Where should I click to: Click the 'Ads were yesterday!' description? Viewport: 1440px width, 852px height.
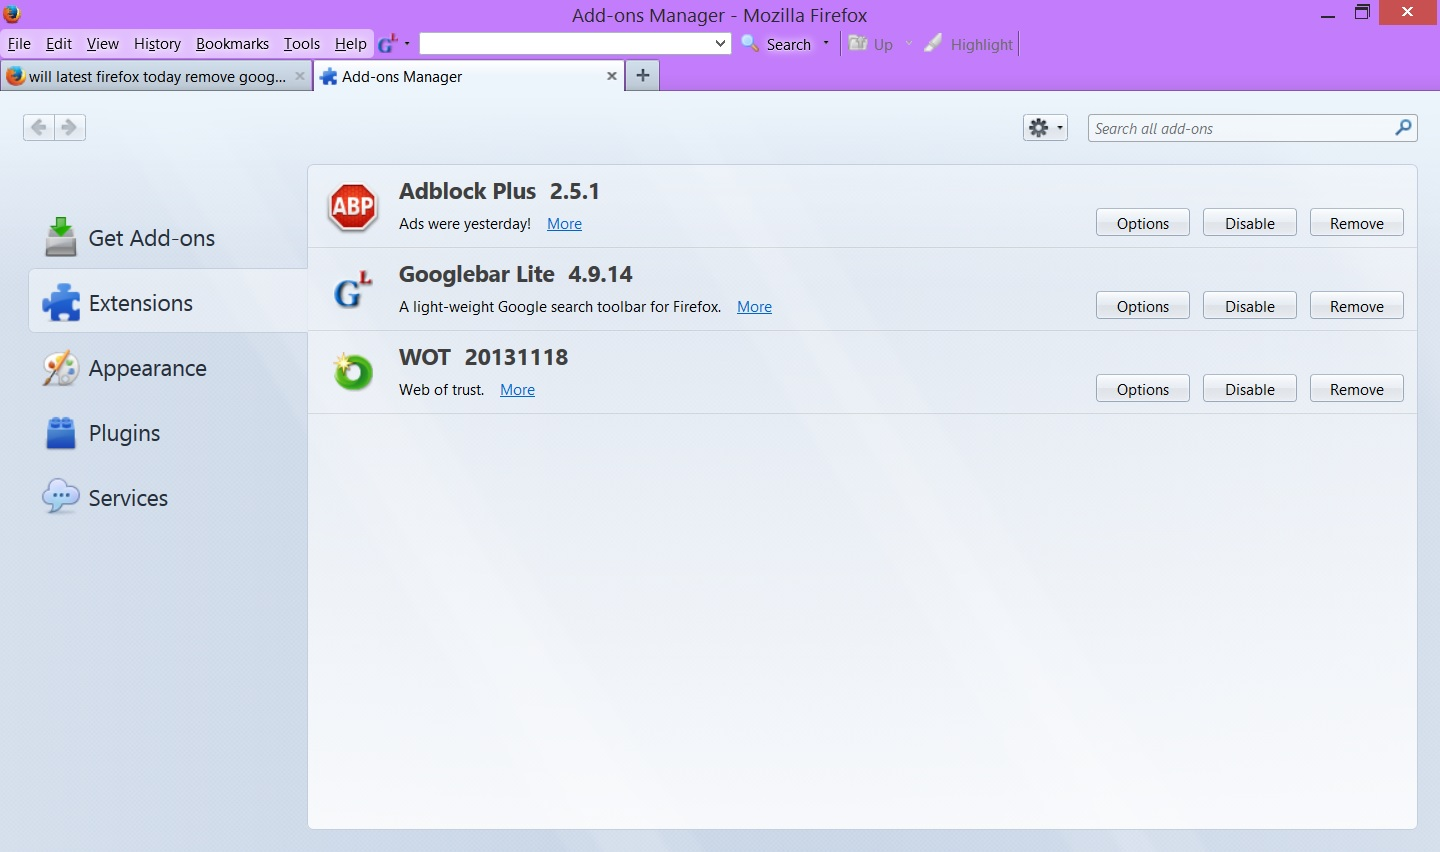point(465,224)
